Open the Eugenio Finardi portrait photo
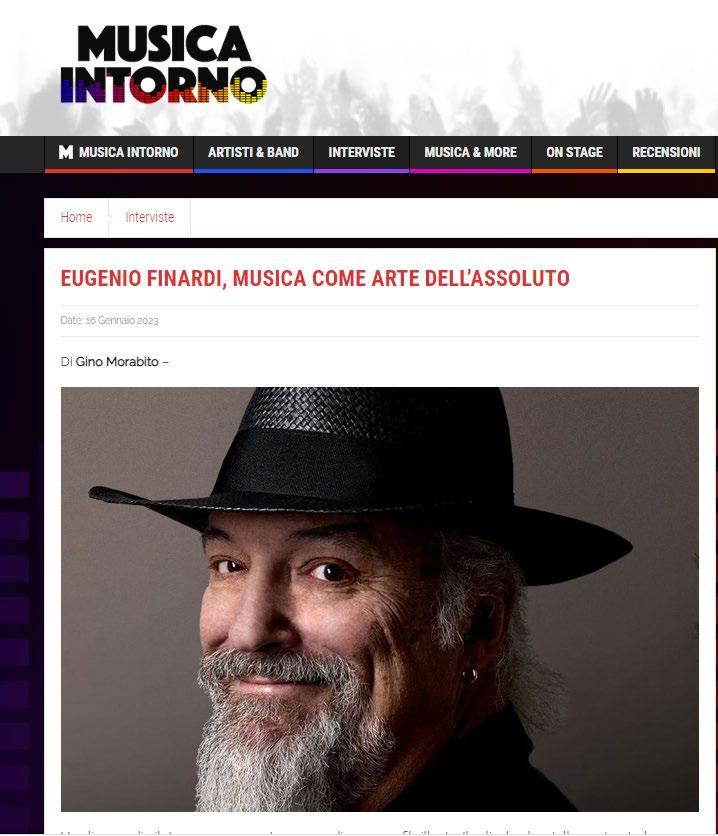This screenshot has width=718, height=836. point(380,599)
